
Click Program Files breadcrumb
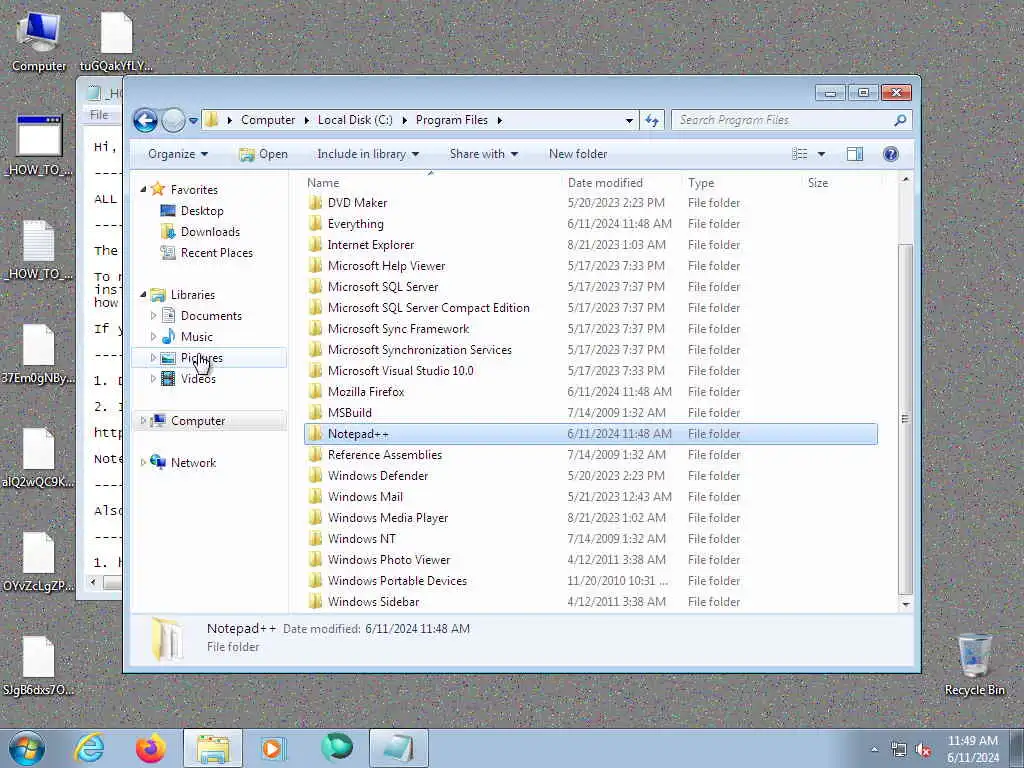point(452,120)
